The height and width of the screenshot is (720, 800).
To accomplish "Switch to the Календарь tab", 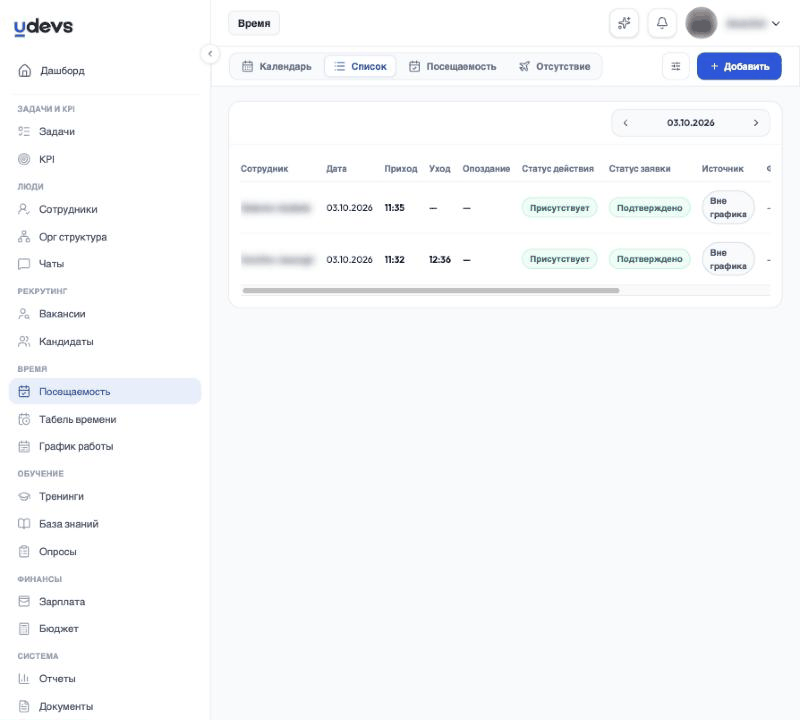I will 277,66.
